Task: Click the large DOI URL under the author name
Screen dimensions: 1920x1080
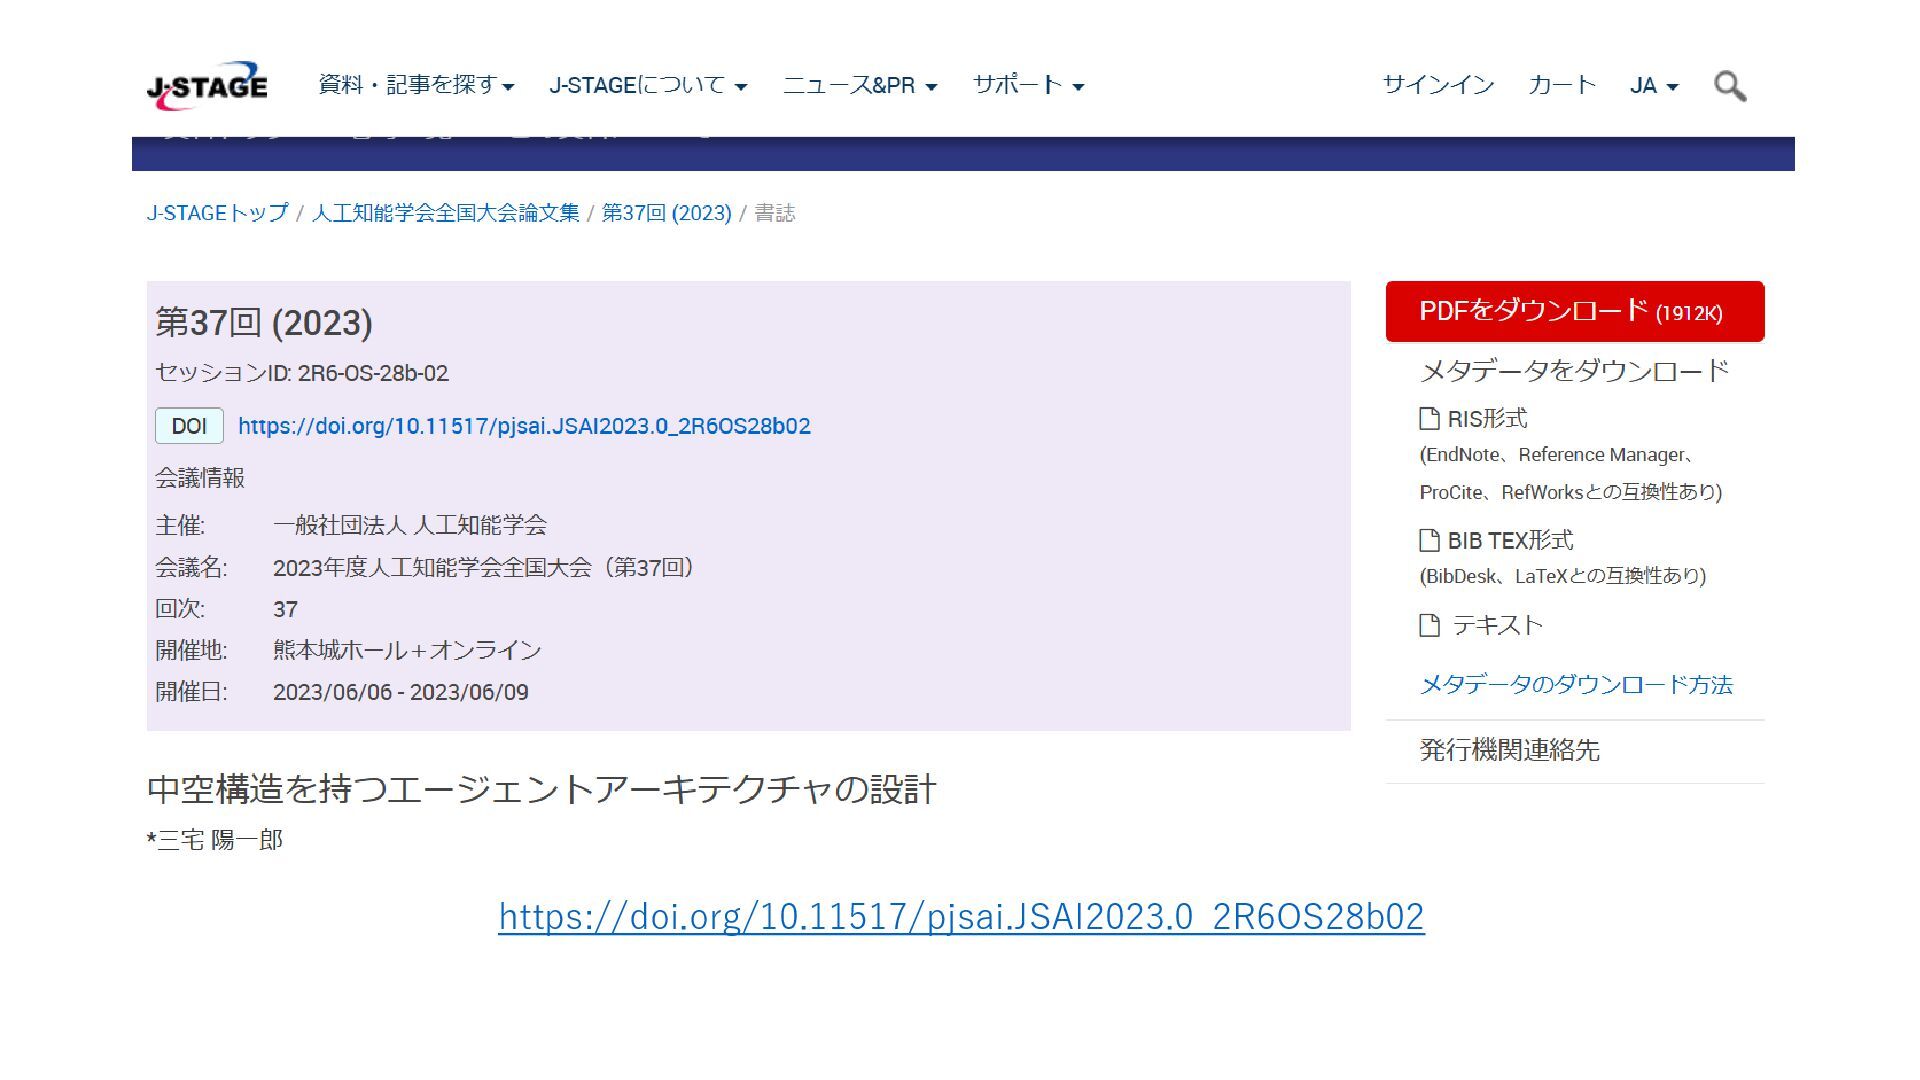Action: click(x=960, y=916)
